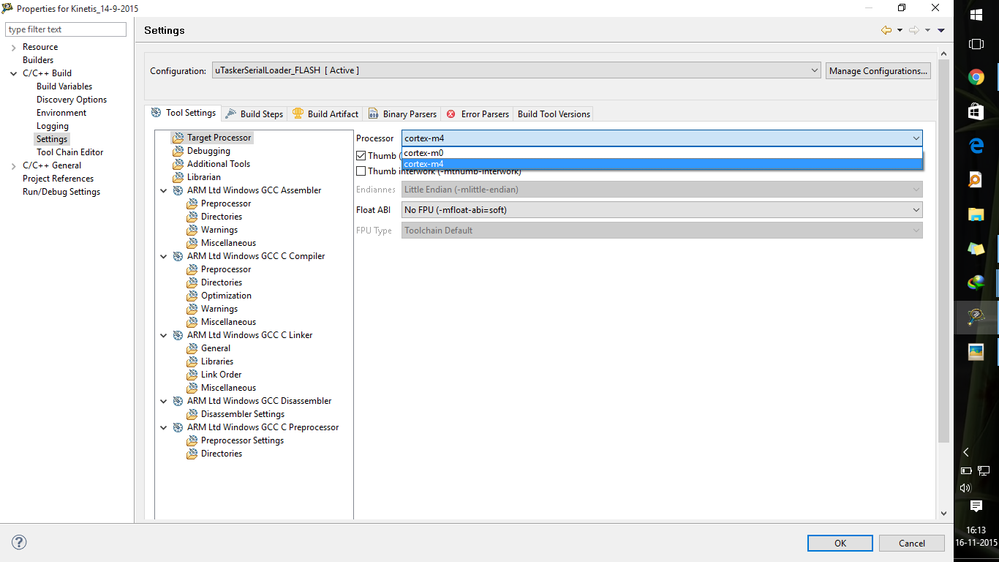Open Task View on the taskbar
999x562 pixels.
[975, 45]
